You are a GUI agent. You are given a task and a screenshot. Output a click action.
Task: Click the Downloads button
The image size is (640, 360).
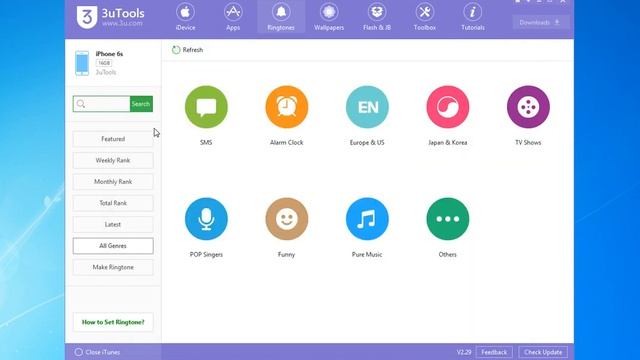(540, 22)
